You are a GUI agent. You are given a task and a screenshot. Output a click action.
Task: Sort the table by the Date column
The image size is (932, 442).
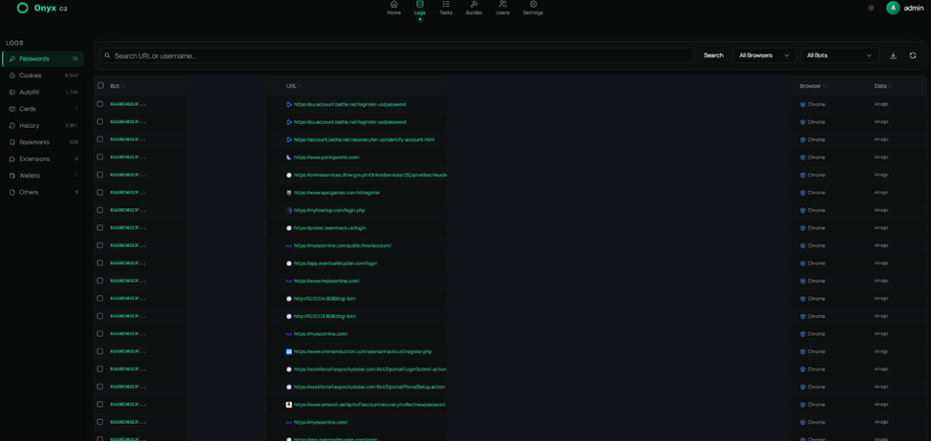coord(883,86)
